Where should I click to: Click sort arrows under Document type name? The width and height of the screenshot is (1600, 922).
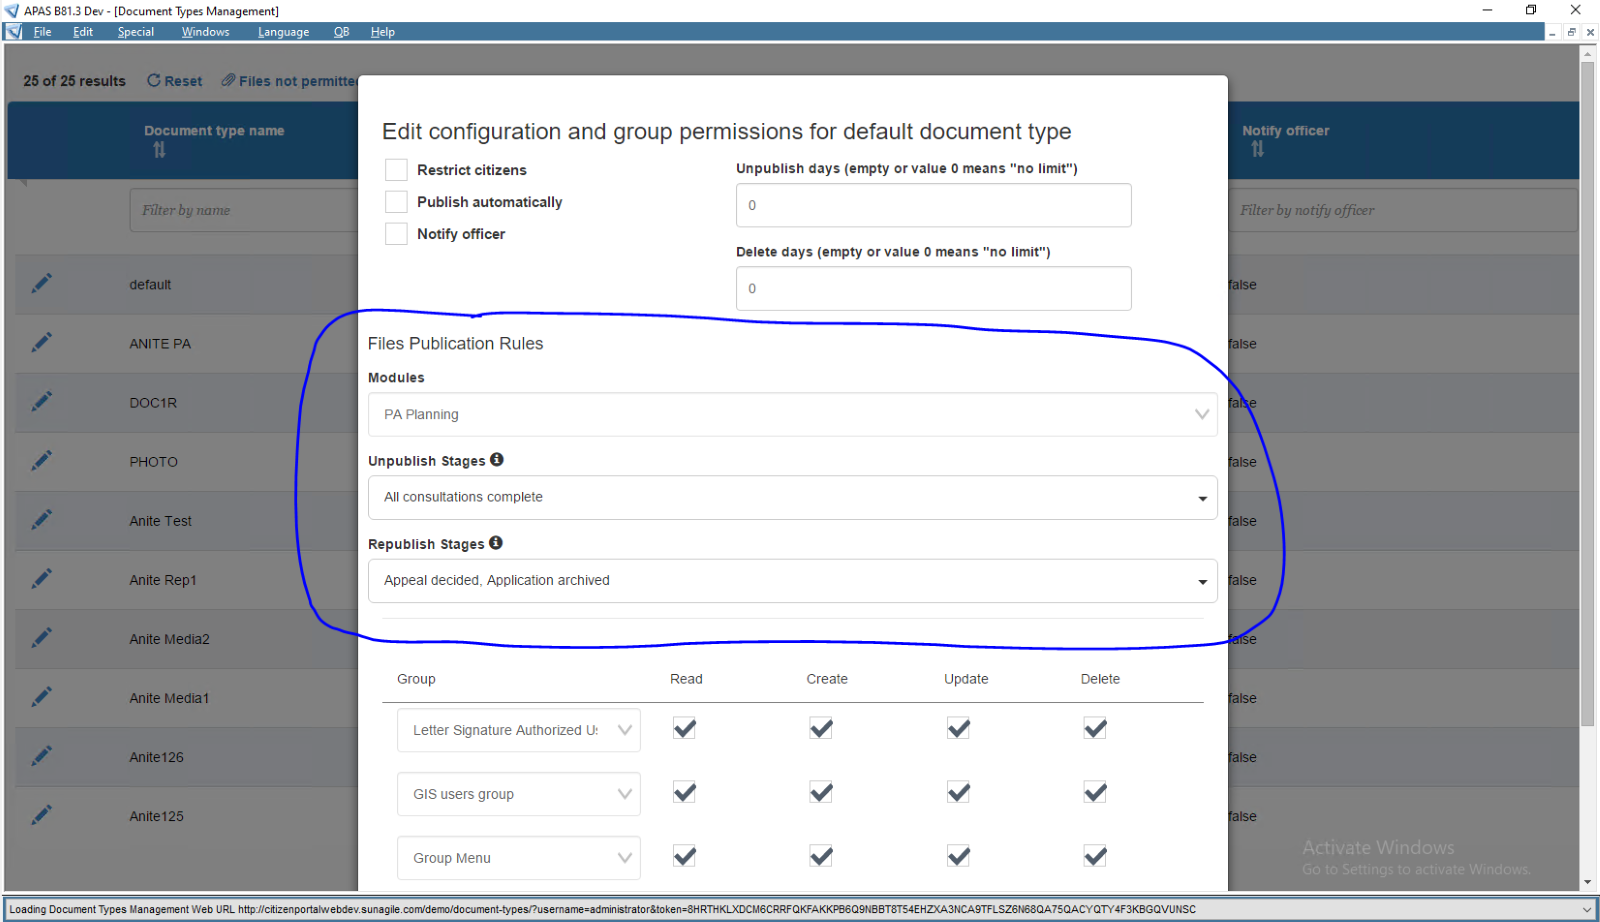coord(159,150)
